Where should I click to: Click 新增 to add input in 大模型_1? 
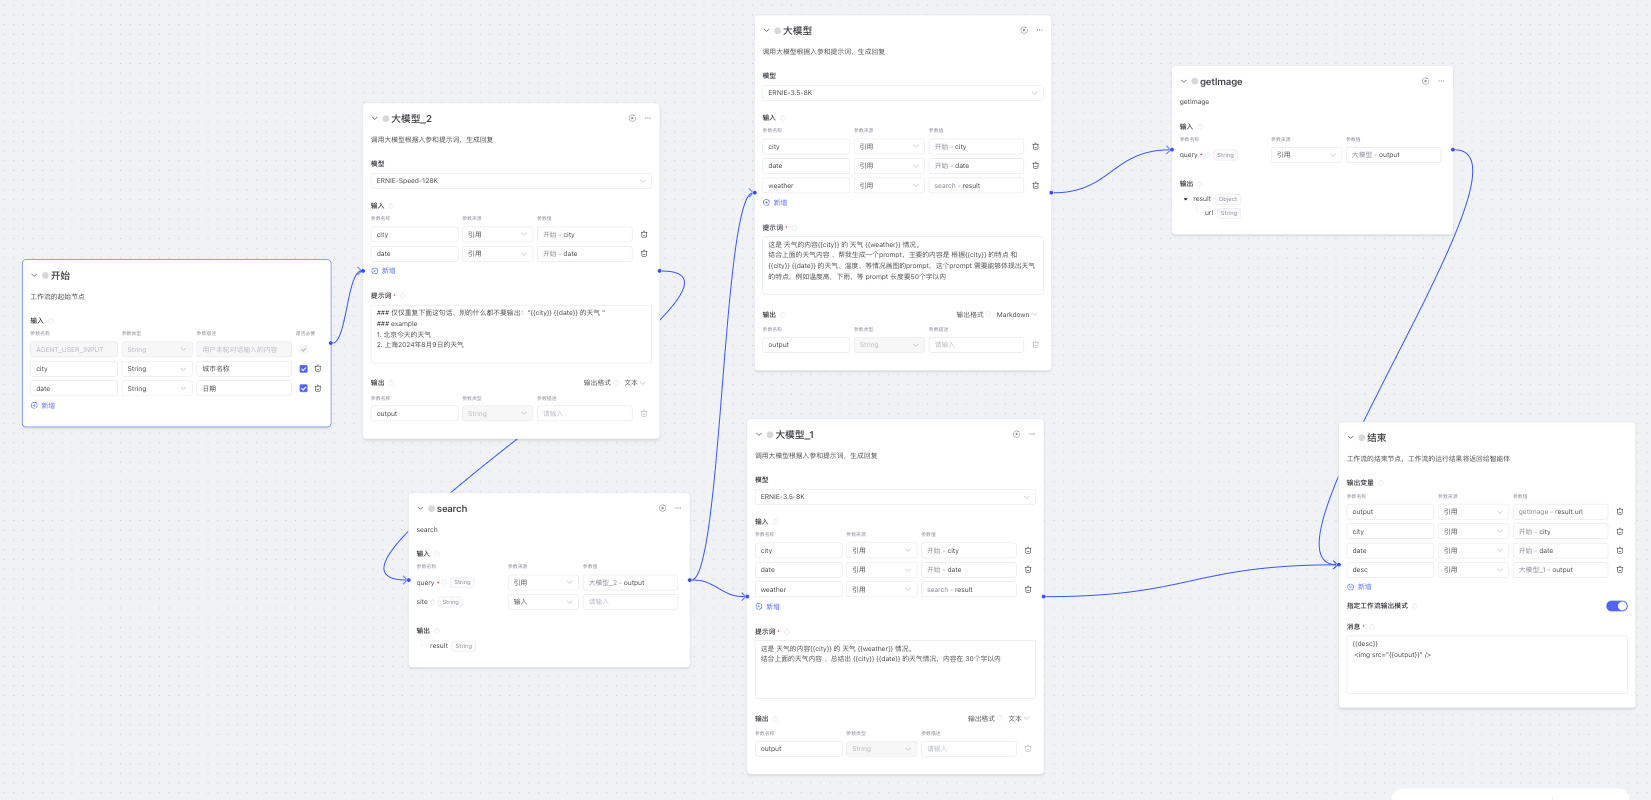click(768, 607)
